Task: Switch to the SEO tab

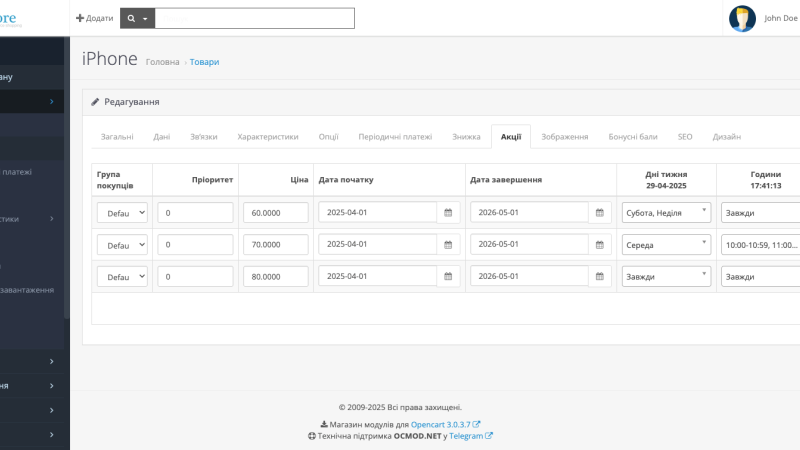Action: pyautogui.click(x=685, y=137)
